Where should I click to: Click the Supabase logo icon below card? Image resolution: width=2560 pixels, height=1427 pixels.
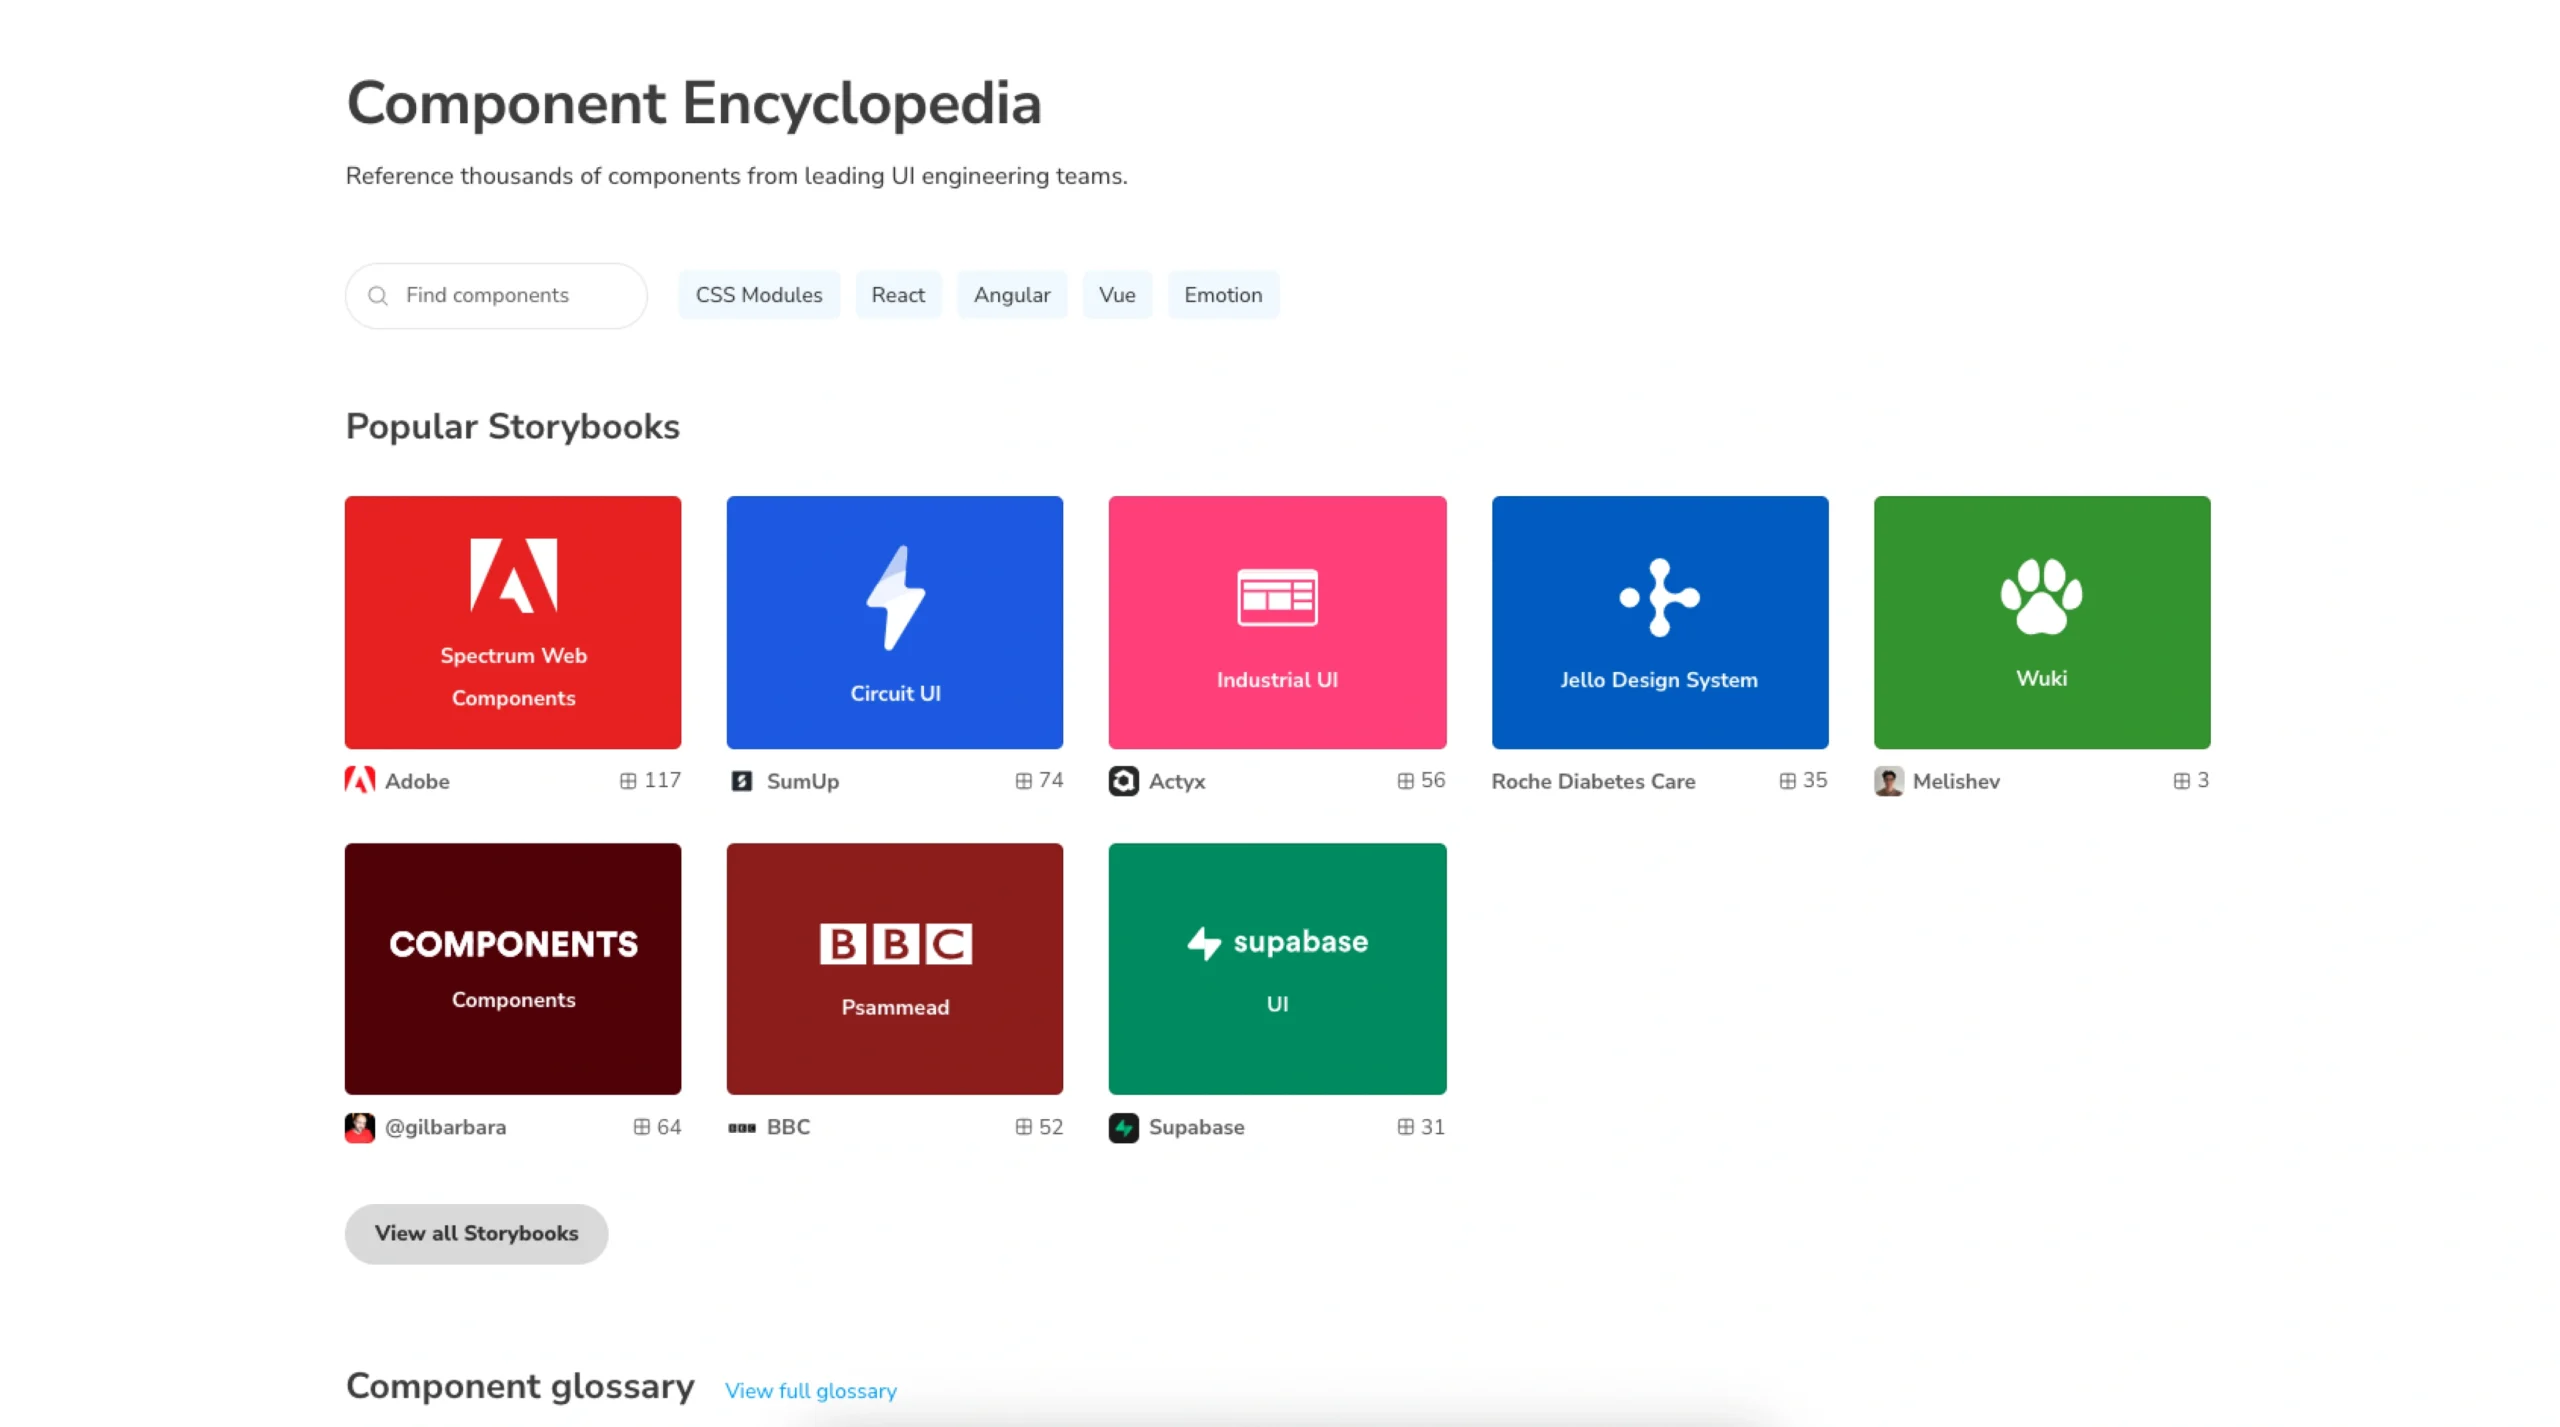(x=1123, y=1128)
